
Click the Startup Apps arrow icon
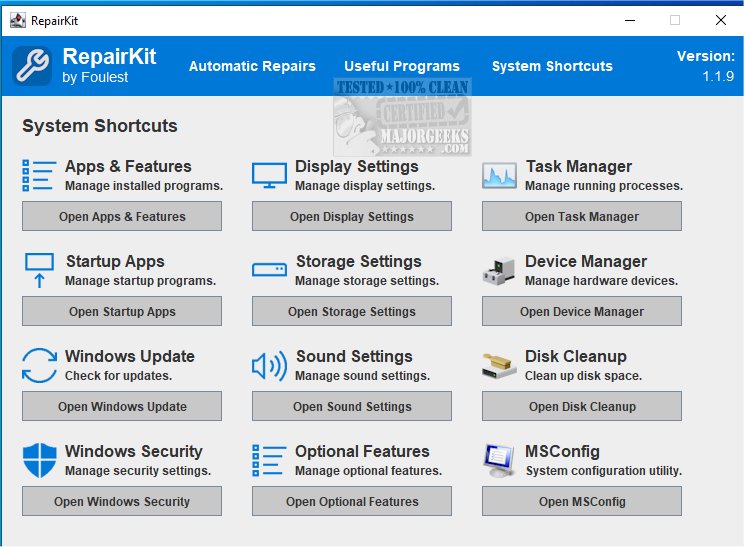(39, 270)
